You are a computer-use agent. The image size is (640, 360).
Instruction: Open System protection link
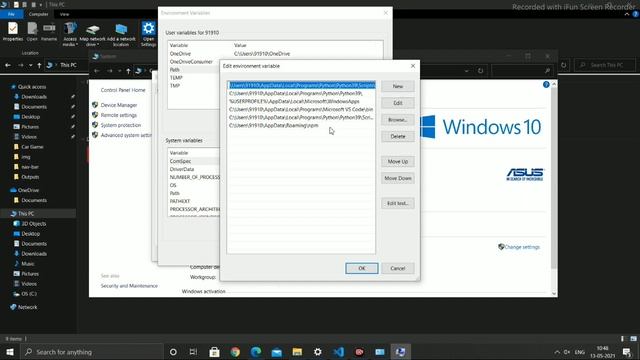121,125
